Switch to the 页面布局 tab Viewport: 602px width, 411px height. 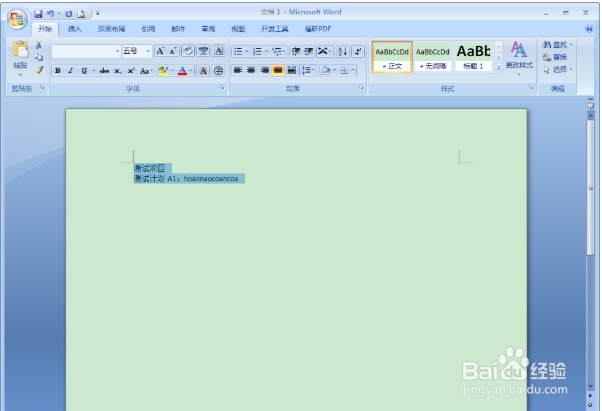pos(111,29)
